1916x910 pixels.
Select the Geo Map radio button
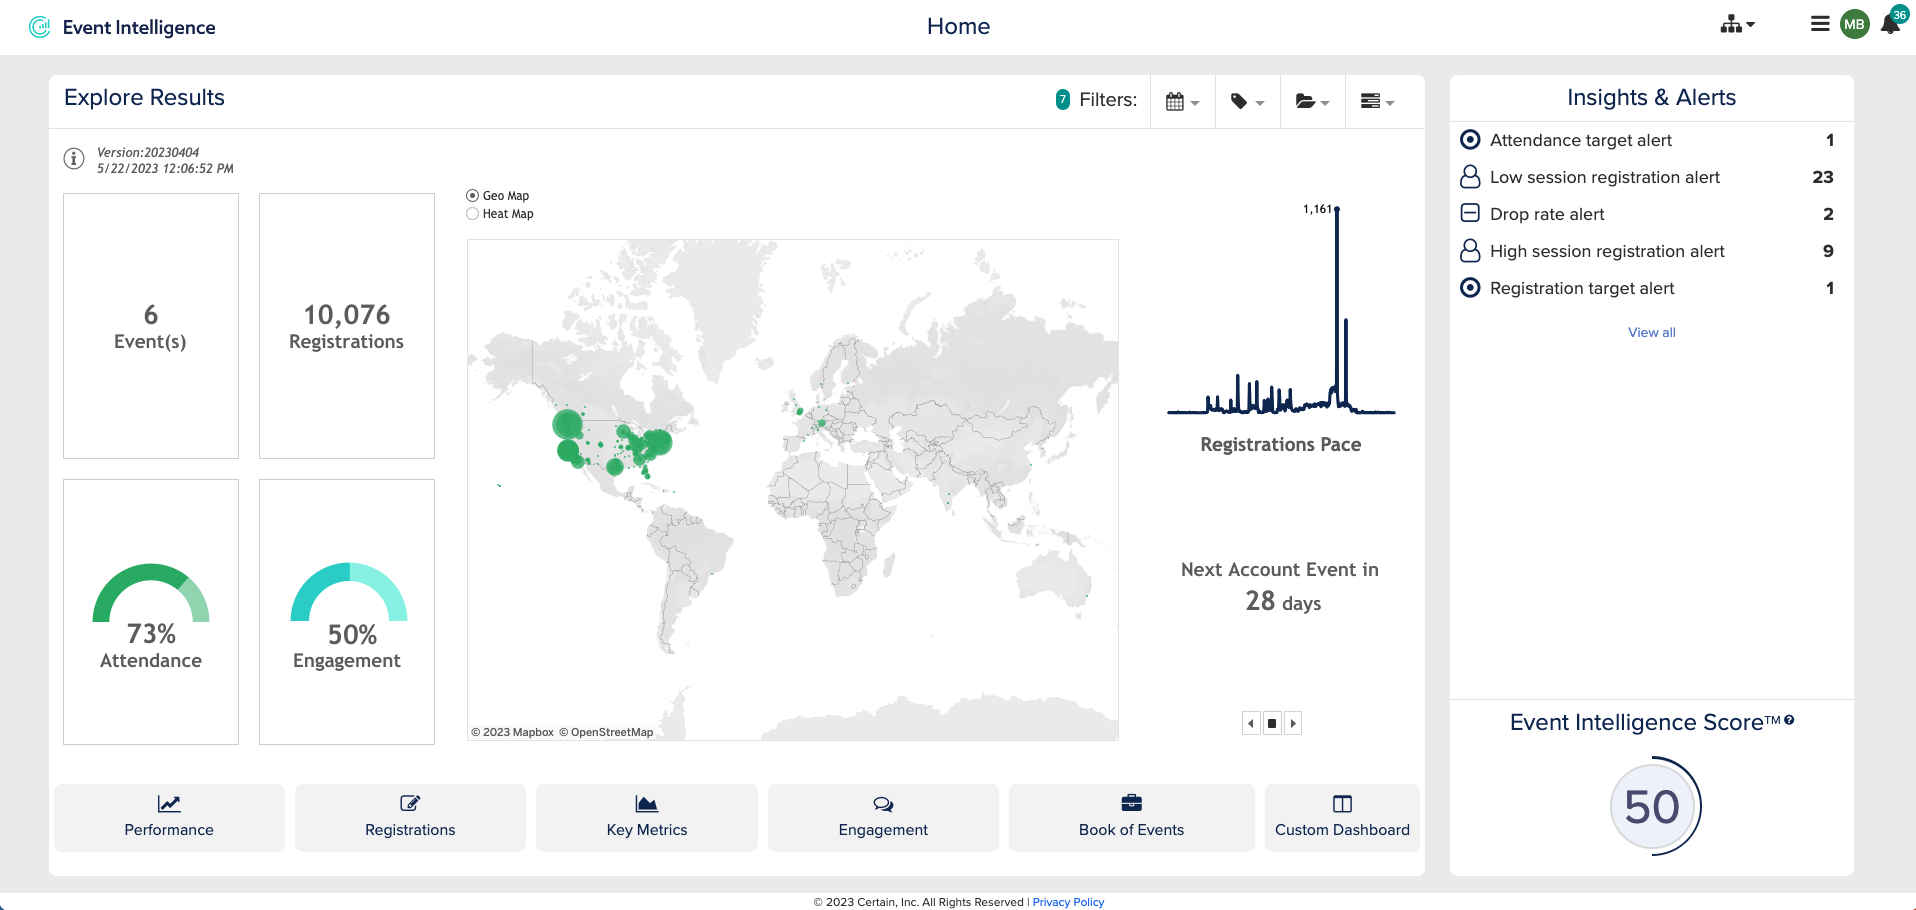[x=471, y=195]
